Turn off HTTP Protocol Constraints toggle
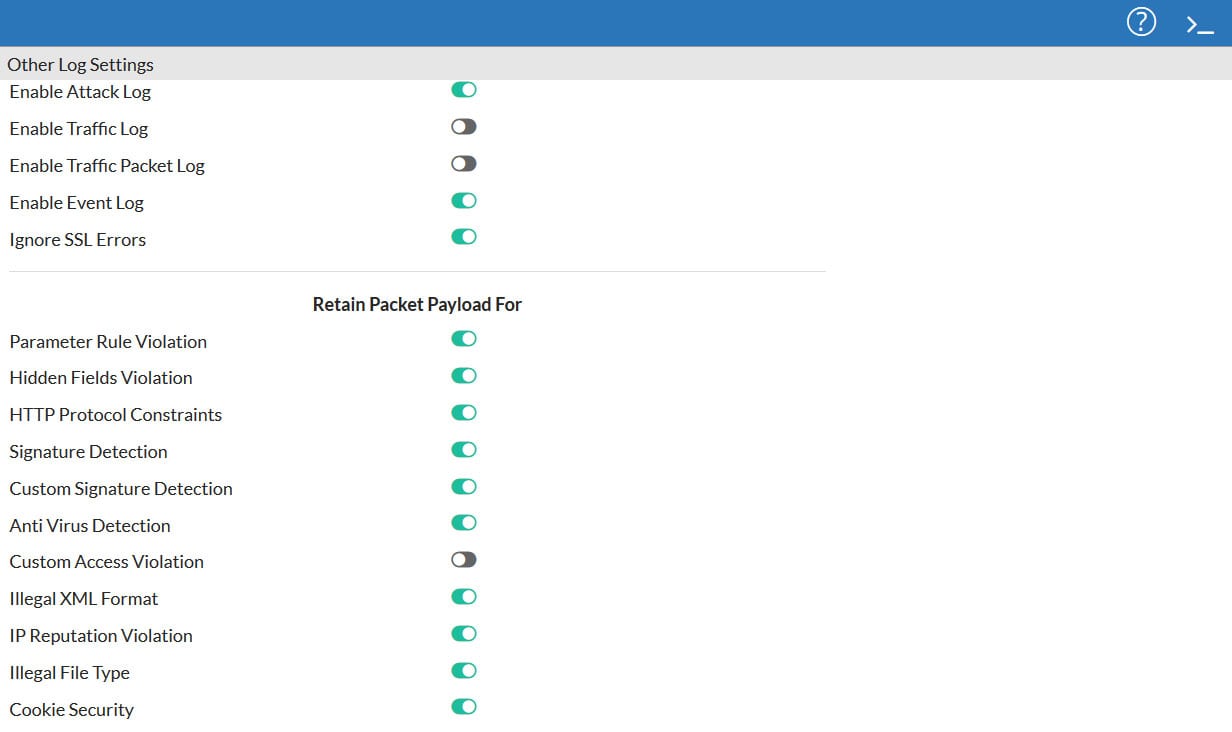This screenshot has height=732, width=1232. (x=463, y=413)
